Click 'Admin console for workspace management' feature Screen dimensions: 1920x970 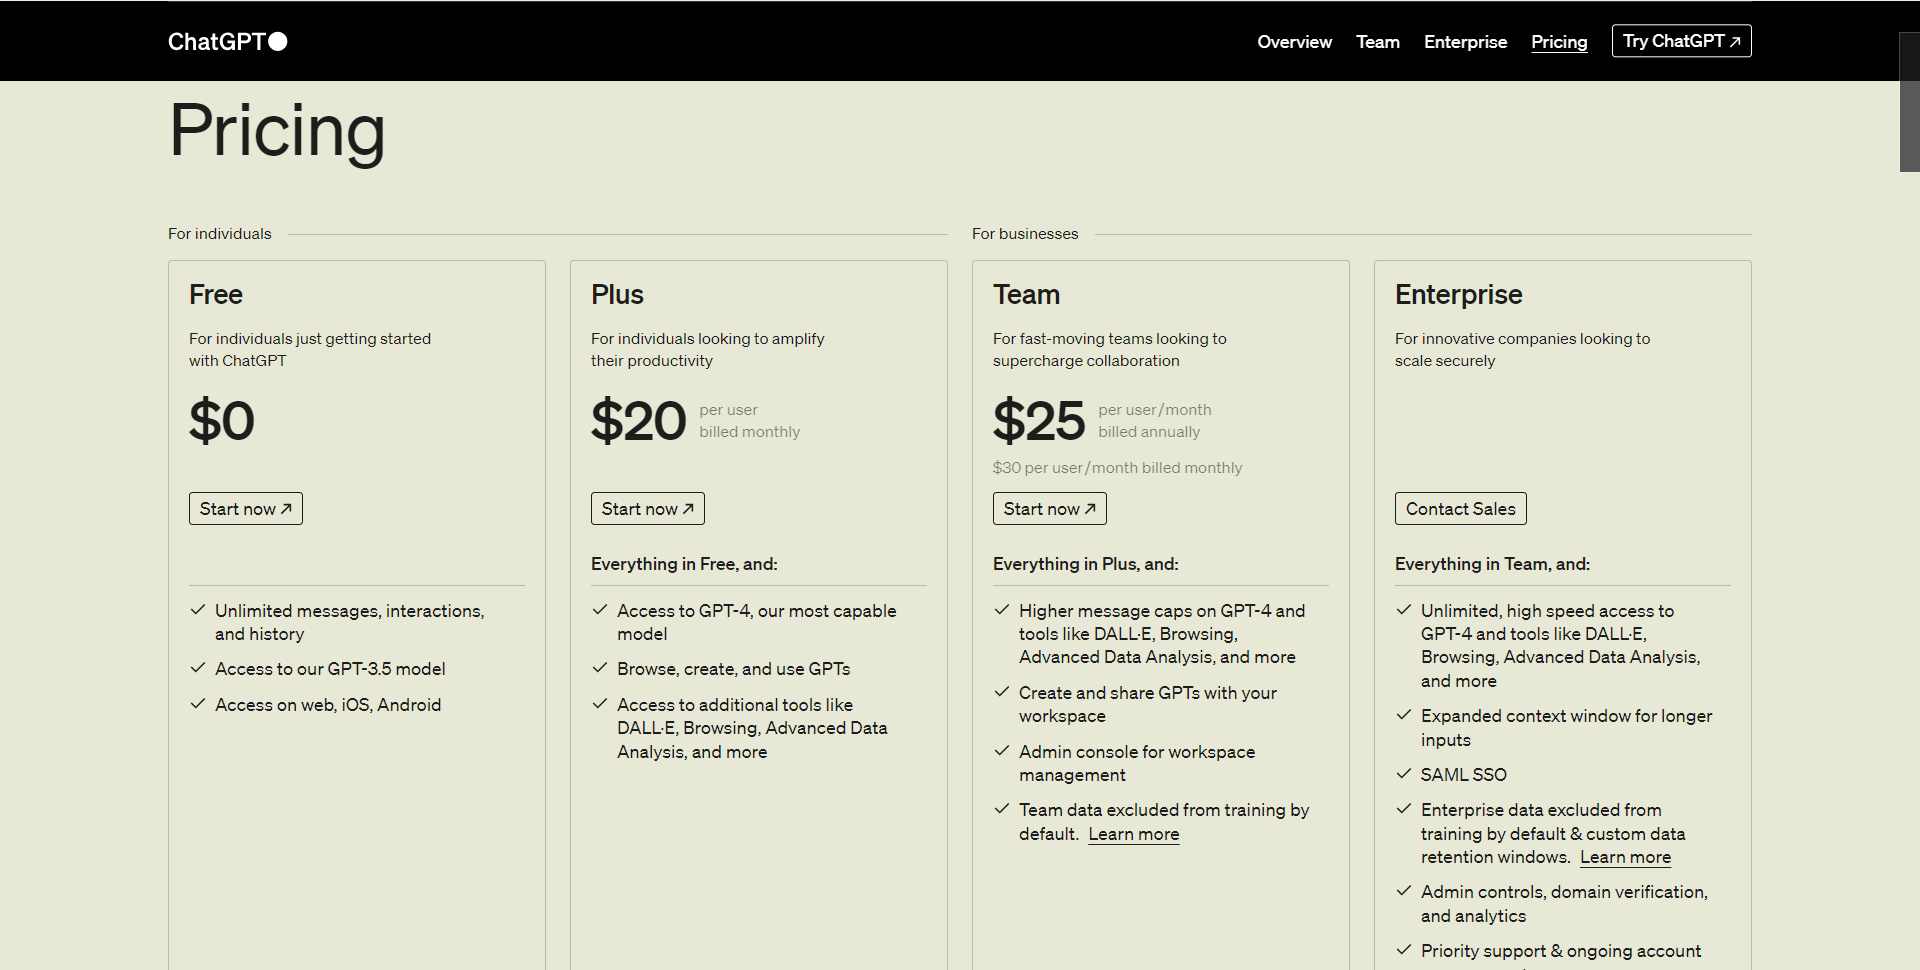[x=1137, y=763]
